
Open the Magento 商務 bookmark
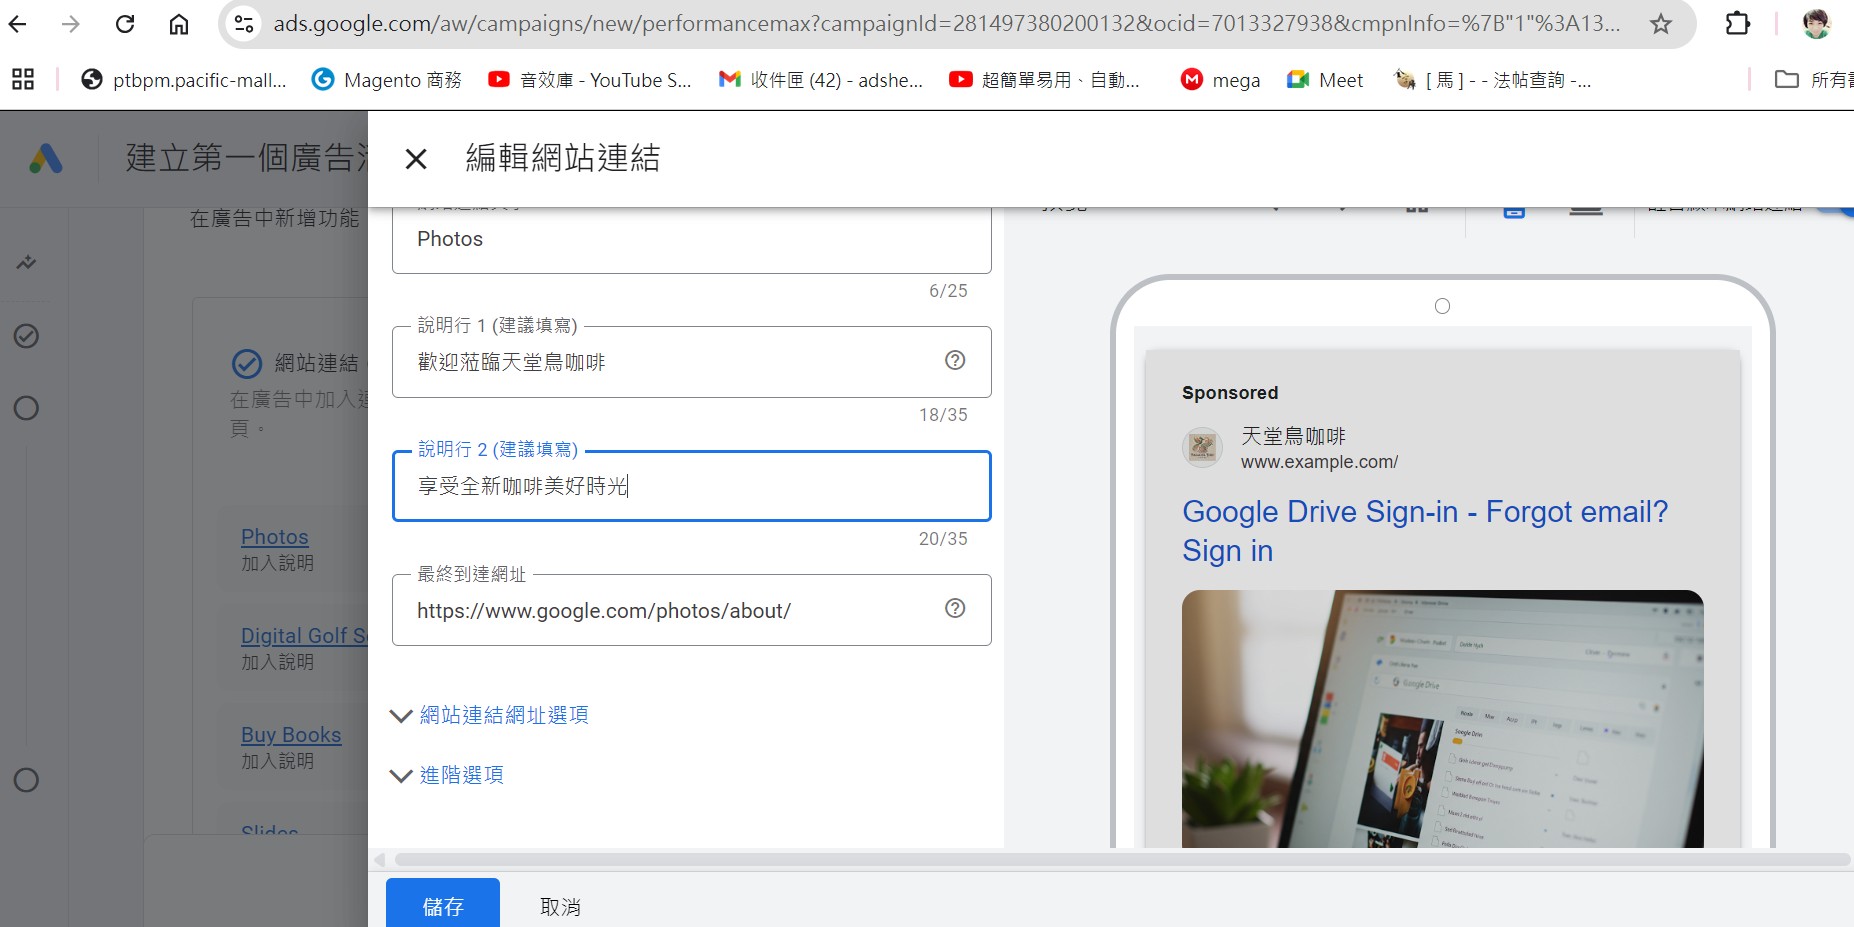point(387,80)
